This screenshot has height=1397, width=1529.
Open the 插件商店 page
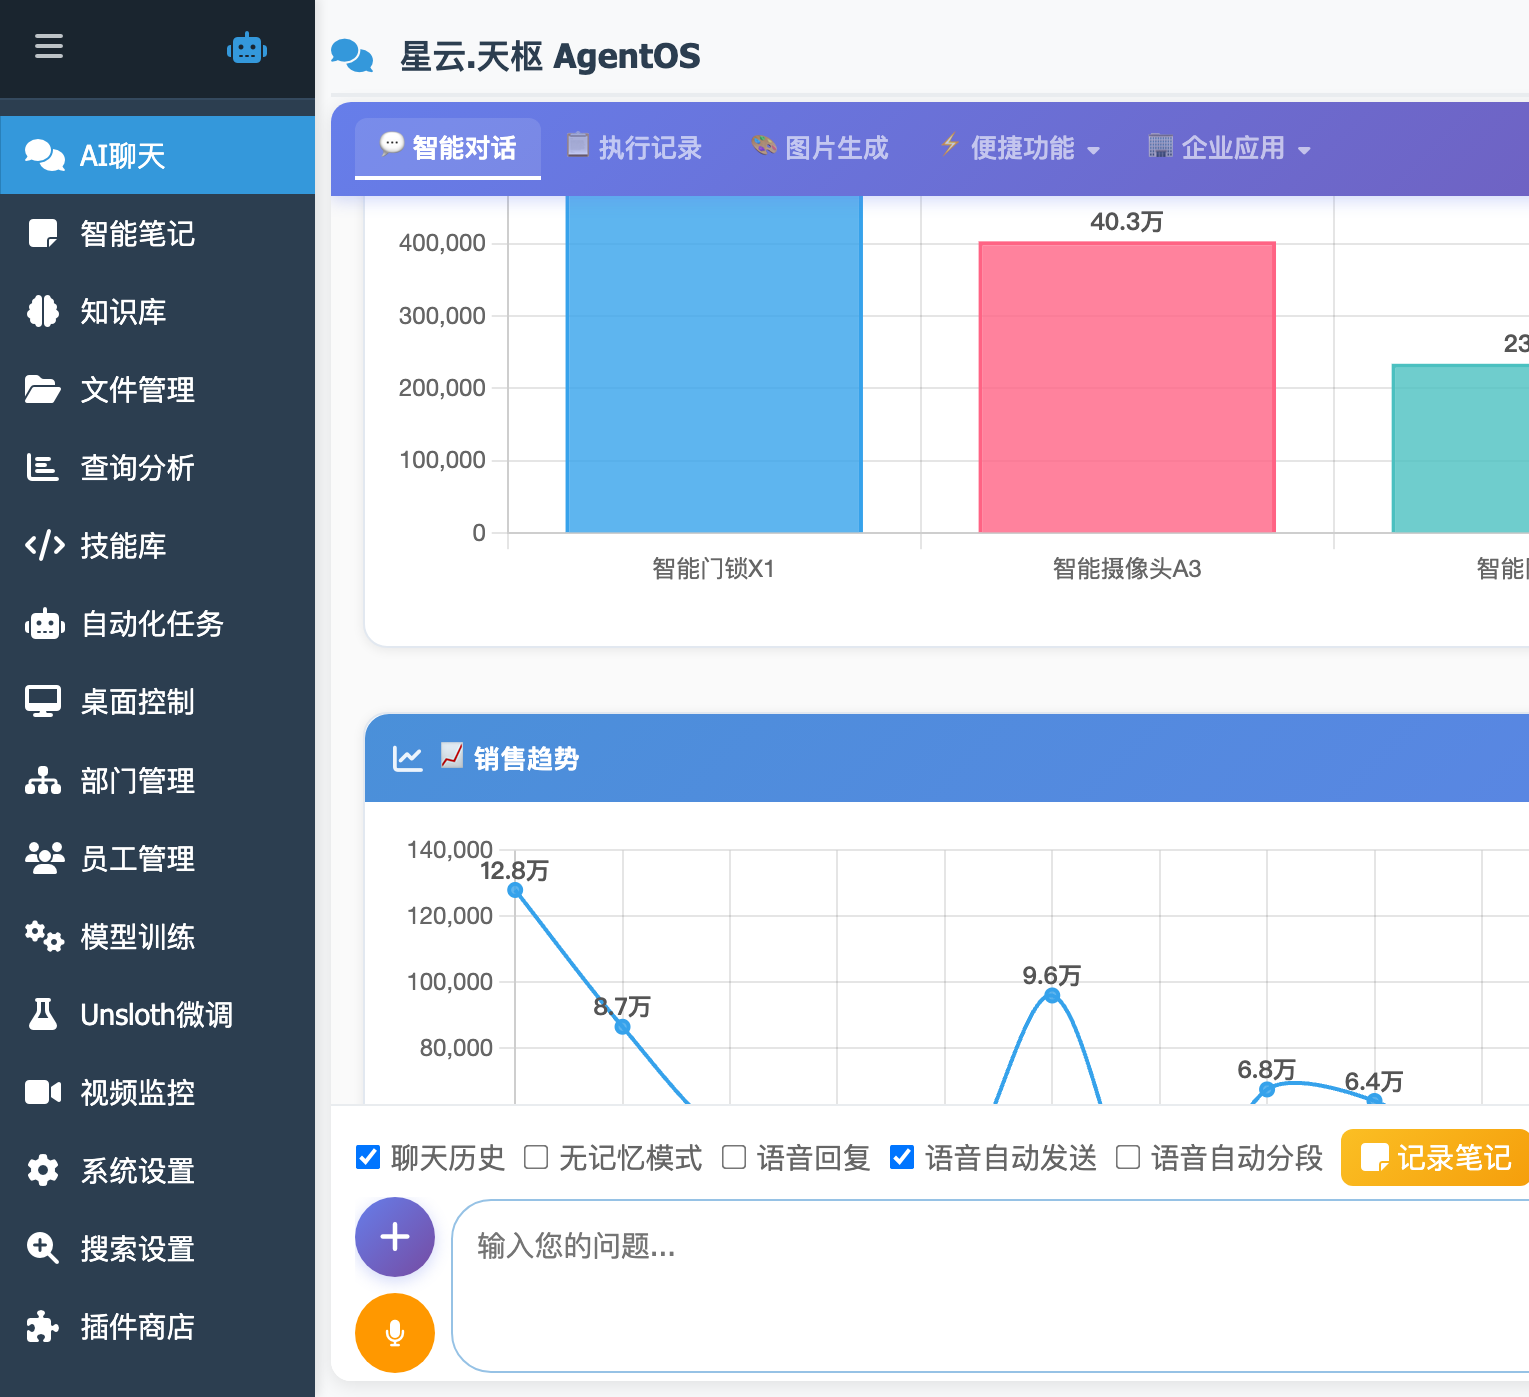(137, 1327)
